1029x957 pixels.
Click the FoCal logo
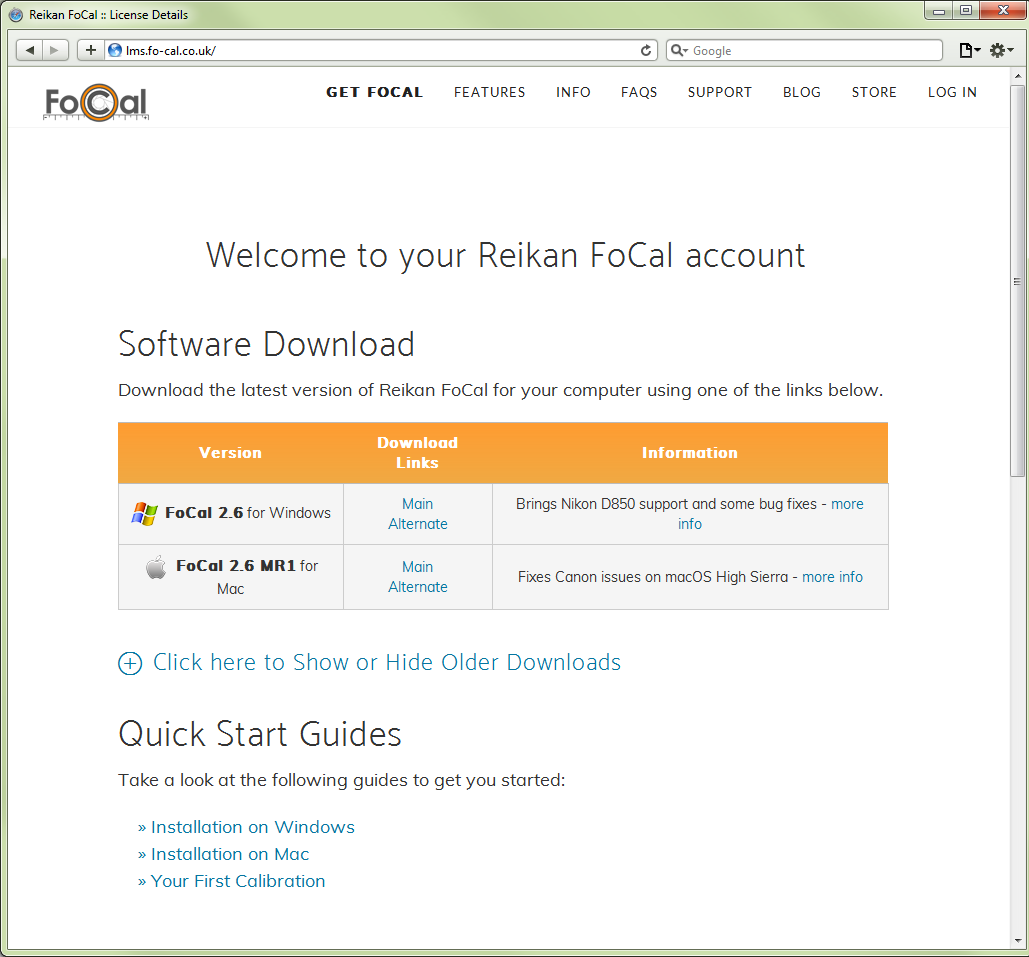96,102
